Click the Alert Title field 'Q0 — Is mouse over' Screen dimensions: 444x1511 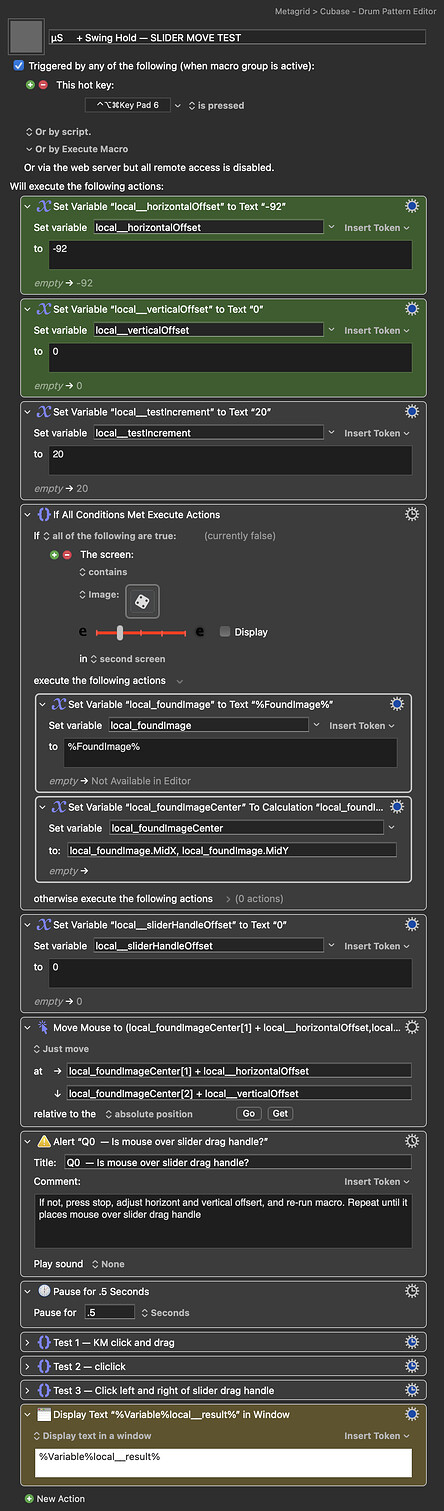click(x=237, y=1162)
